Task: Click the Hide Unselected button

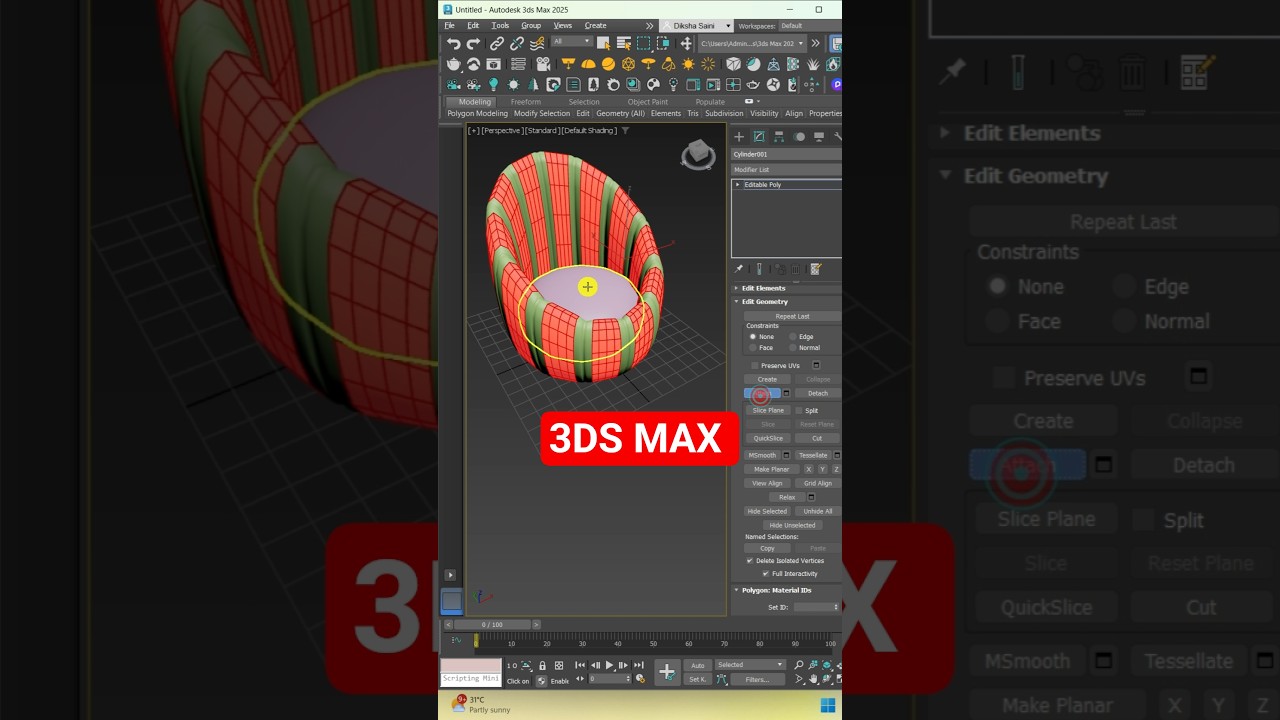Action: 792,525
